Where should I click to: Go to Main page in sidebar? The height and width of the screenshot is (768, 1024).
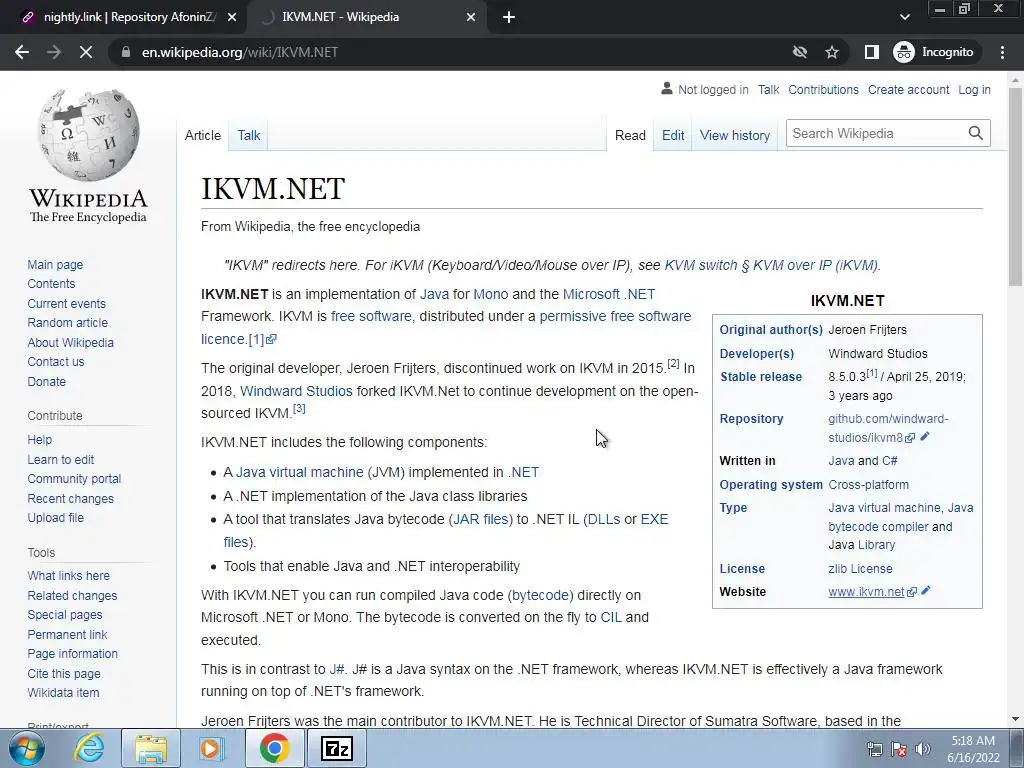point(55,264)
